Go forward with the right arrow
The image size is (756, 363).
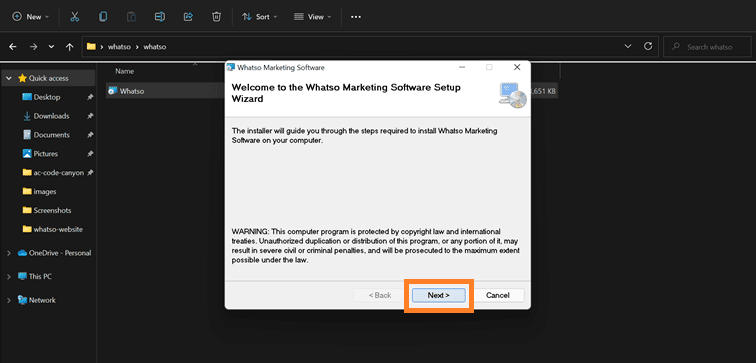point(33,47)
